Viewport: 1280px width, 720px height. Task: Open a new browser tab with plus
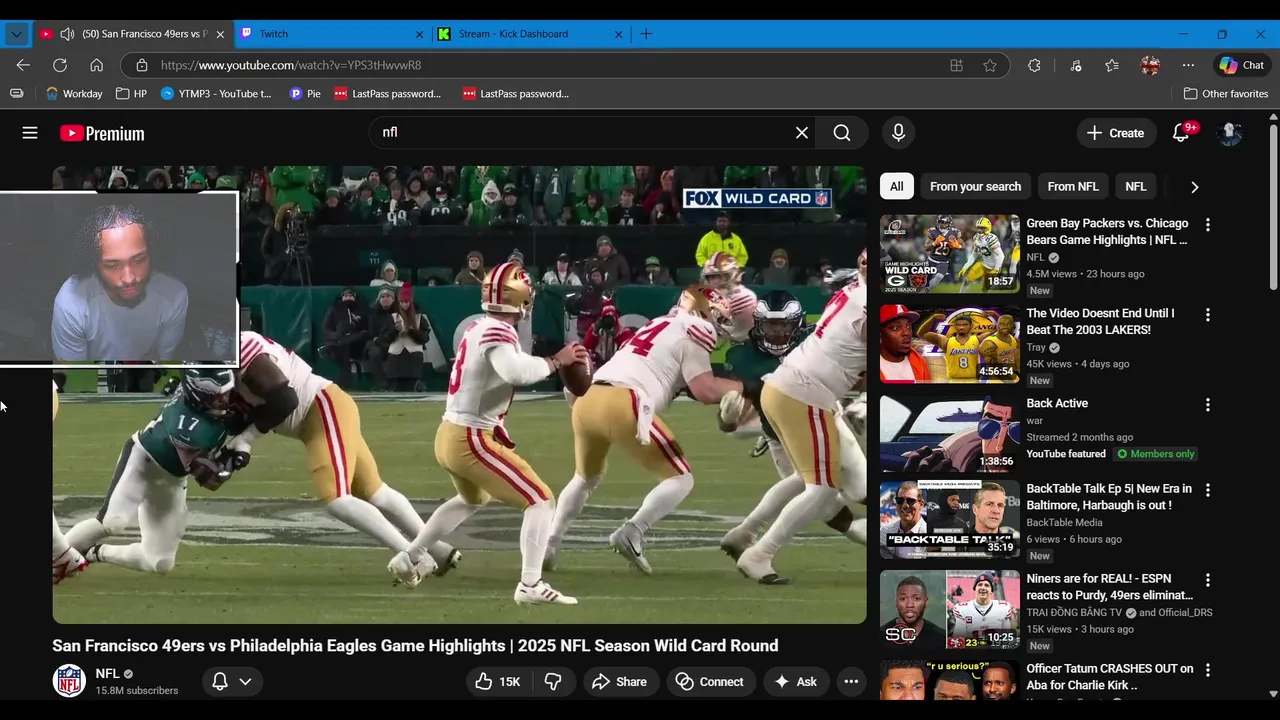click(x=646, y=34)
